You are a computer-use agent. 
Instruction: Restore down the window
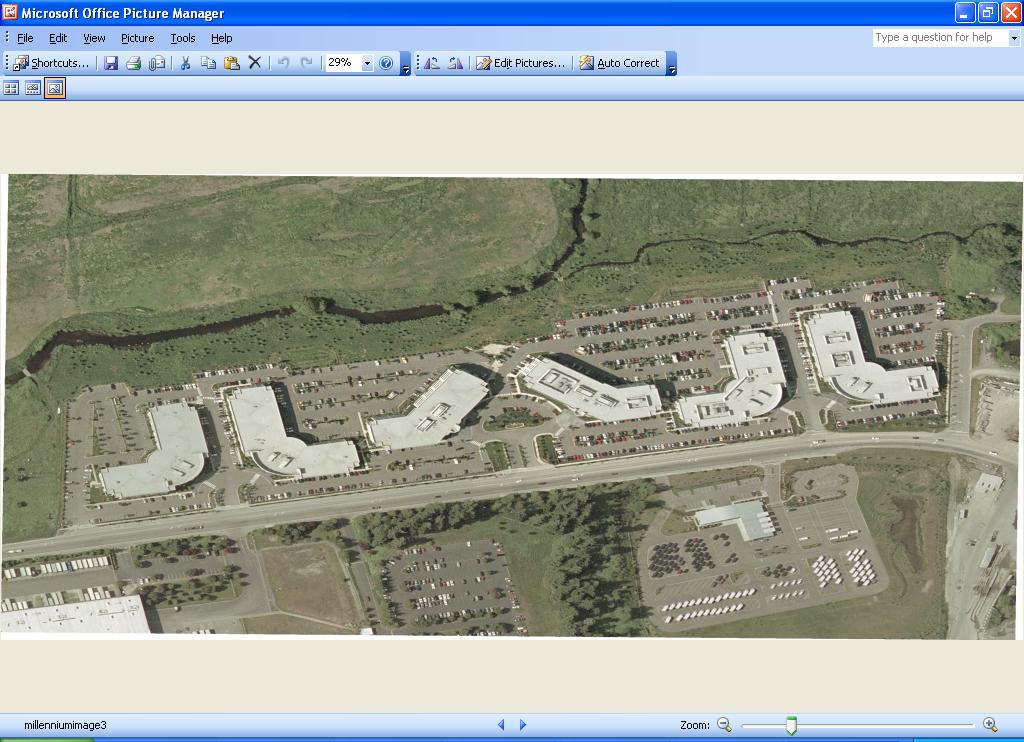(987, 12)
